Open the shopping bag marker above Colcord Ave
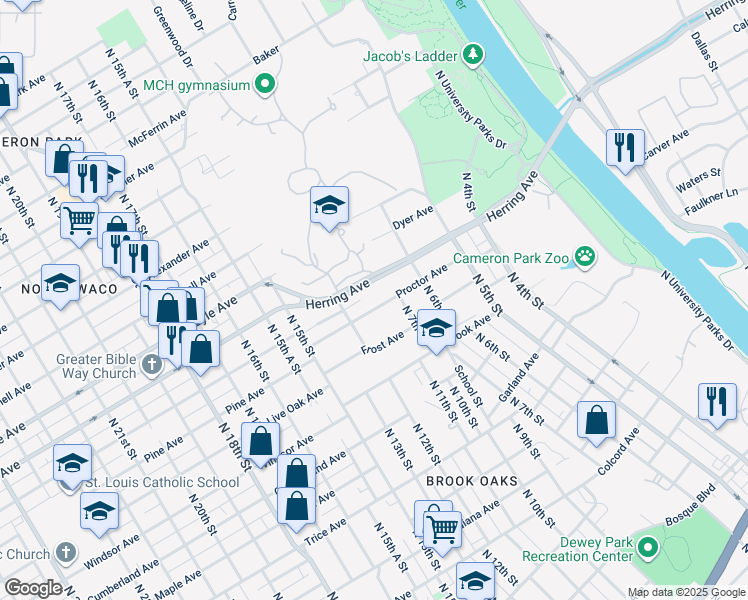The height and width of the screenshot is (600, 748). tap(596, 421)
